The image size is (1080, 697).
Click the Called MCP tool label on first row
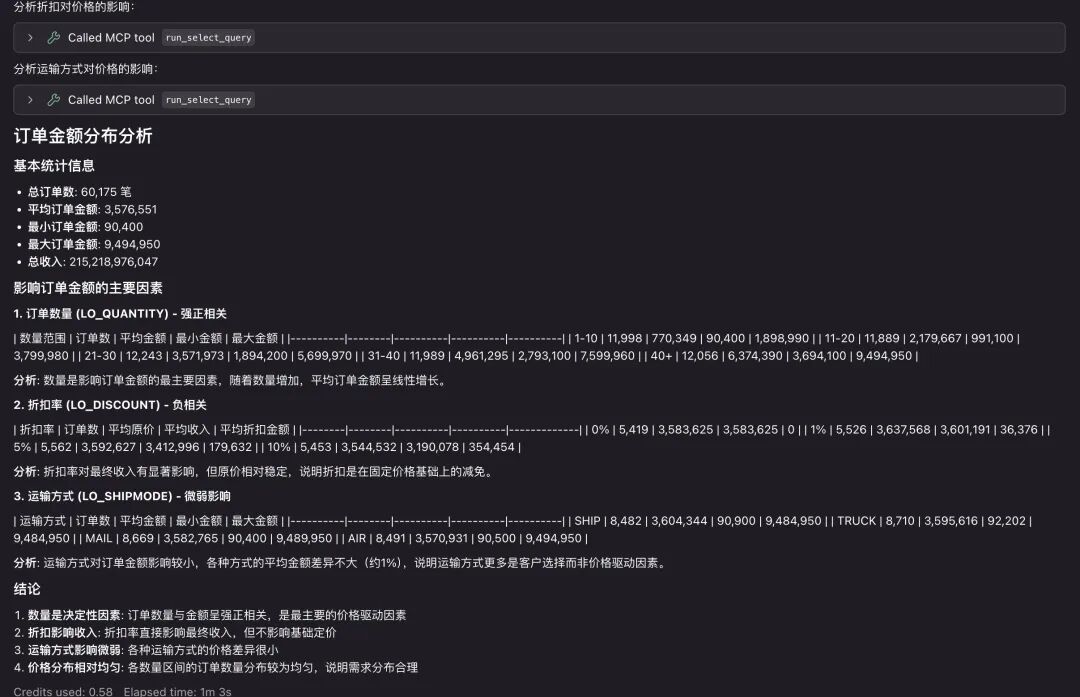point(112,37)
